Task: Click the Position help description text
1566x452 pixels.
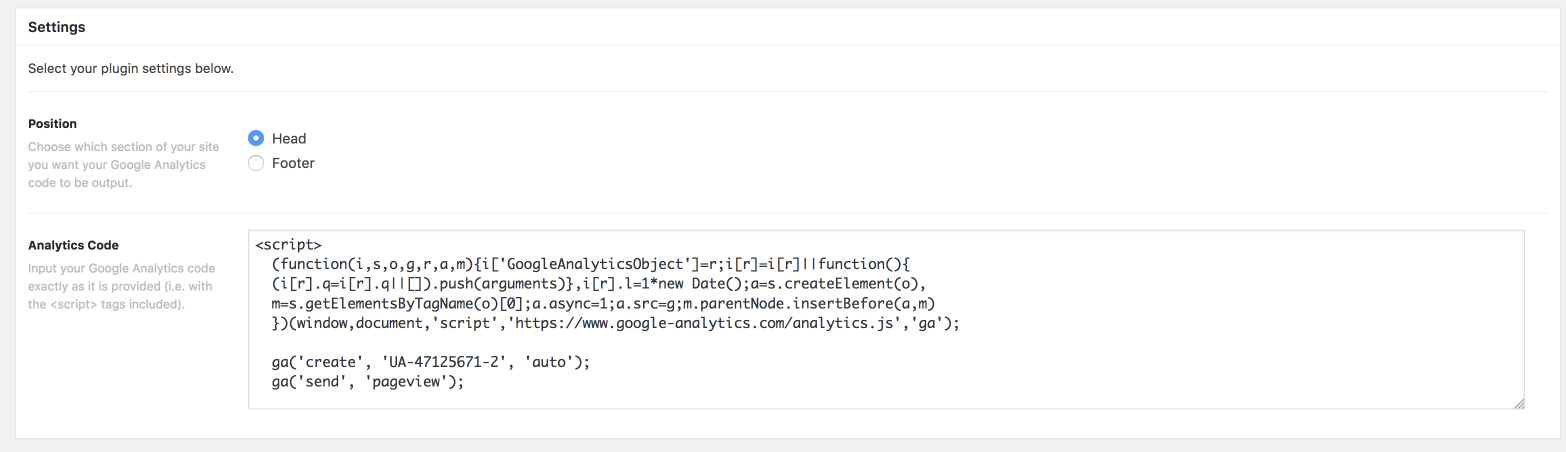Action: (x=123, y=165)
